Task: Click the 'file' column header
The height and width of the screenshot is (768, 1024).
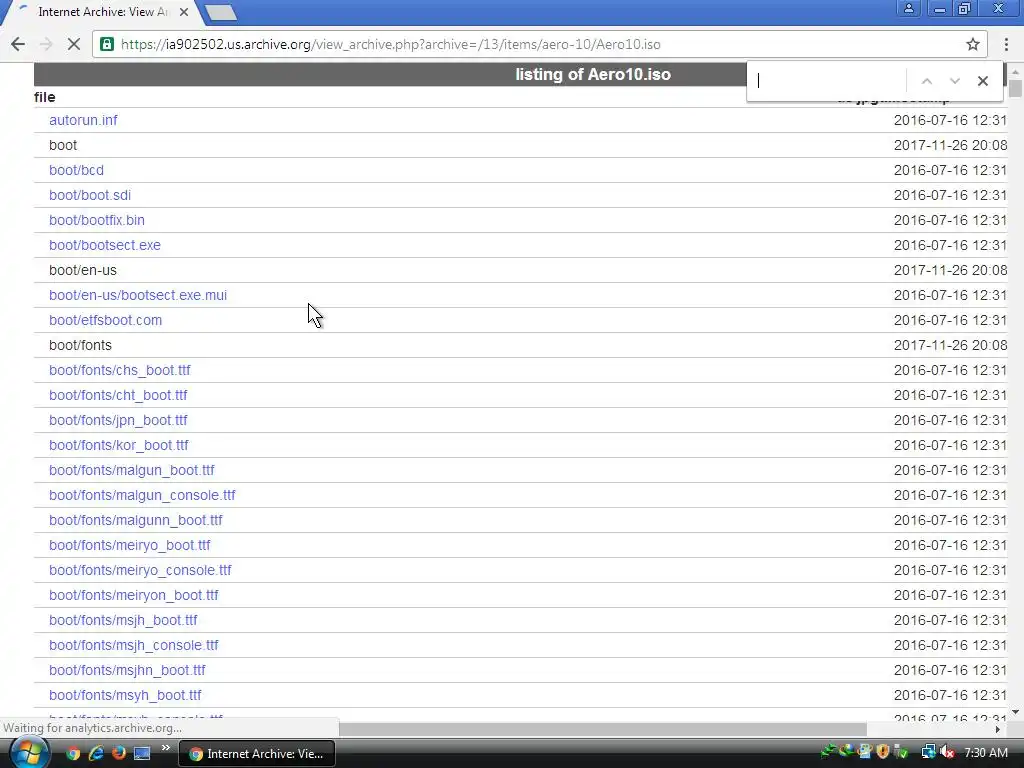Action: click(44, 97)
